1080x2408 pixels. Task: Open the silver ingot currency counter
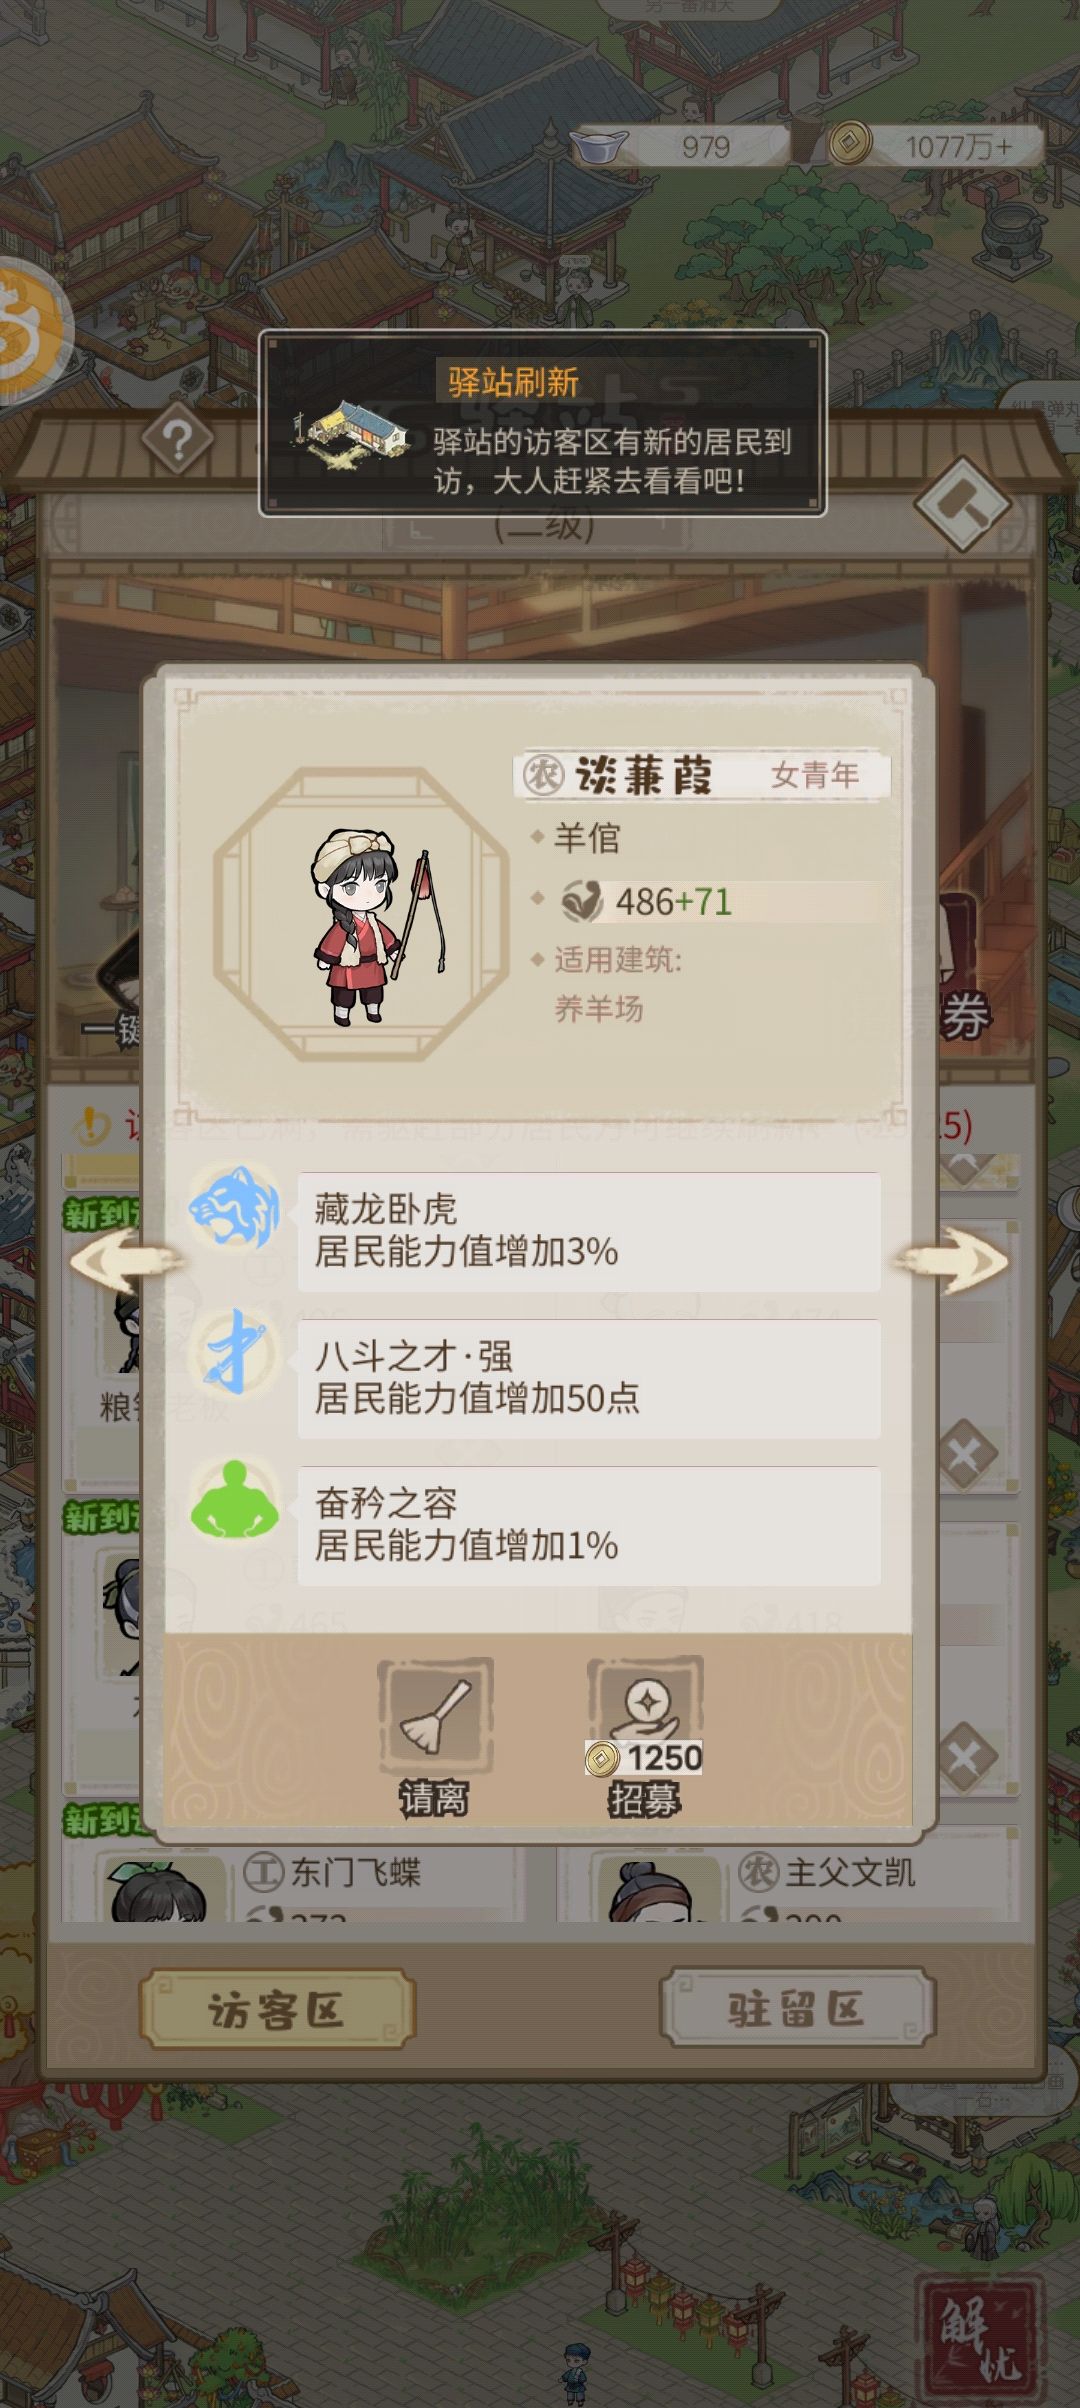[680, 147]
